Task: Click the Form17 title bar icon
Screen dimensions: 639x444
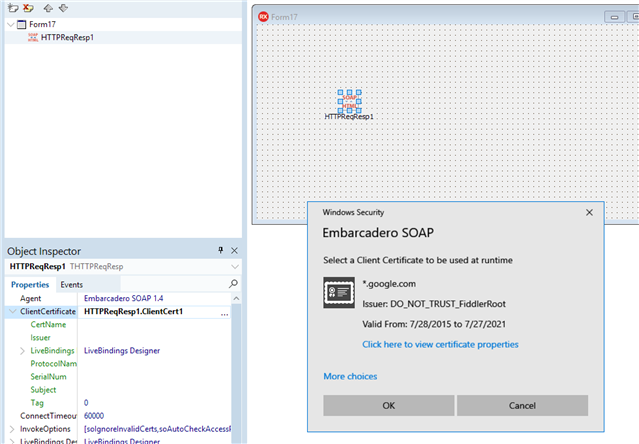Action: (x=263, y=17)
